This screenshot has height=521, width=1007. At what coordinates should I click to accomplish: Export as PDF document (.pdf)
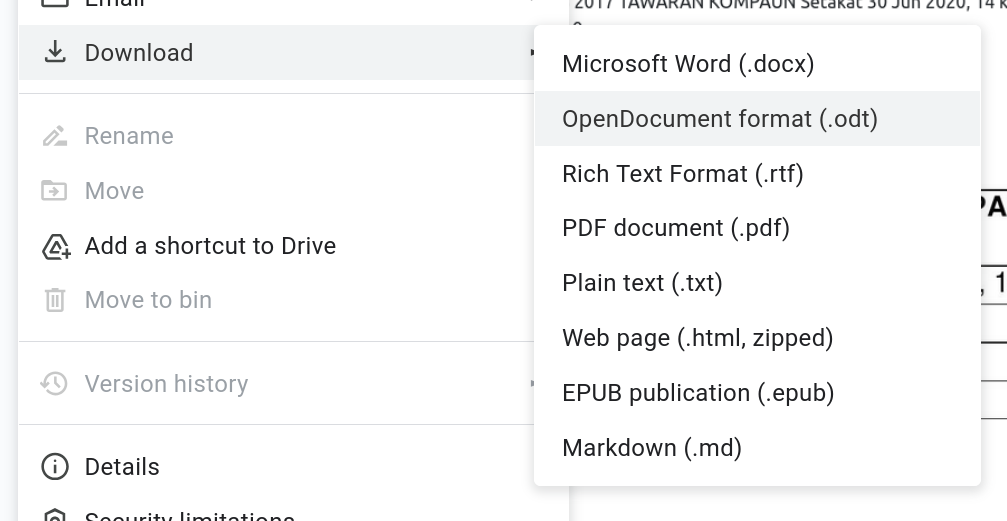pyautogui.click(x=676, y=228)
